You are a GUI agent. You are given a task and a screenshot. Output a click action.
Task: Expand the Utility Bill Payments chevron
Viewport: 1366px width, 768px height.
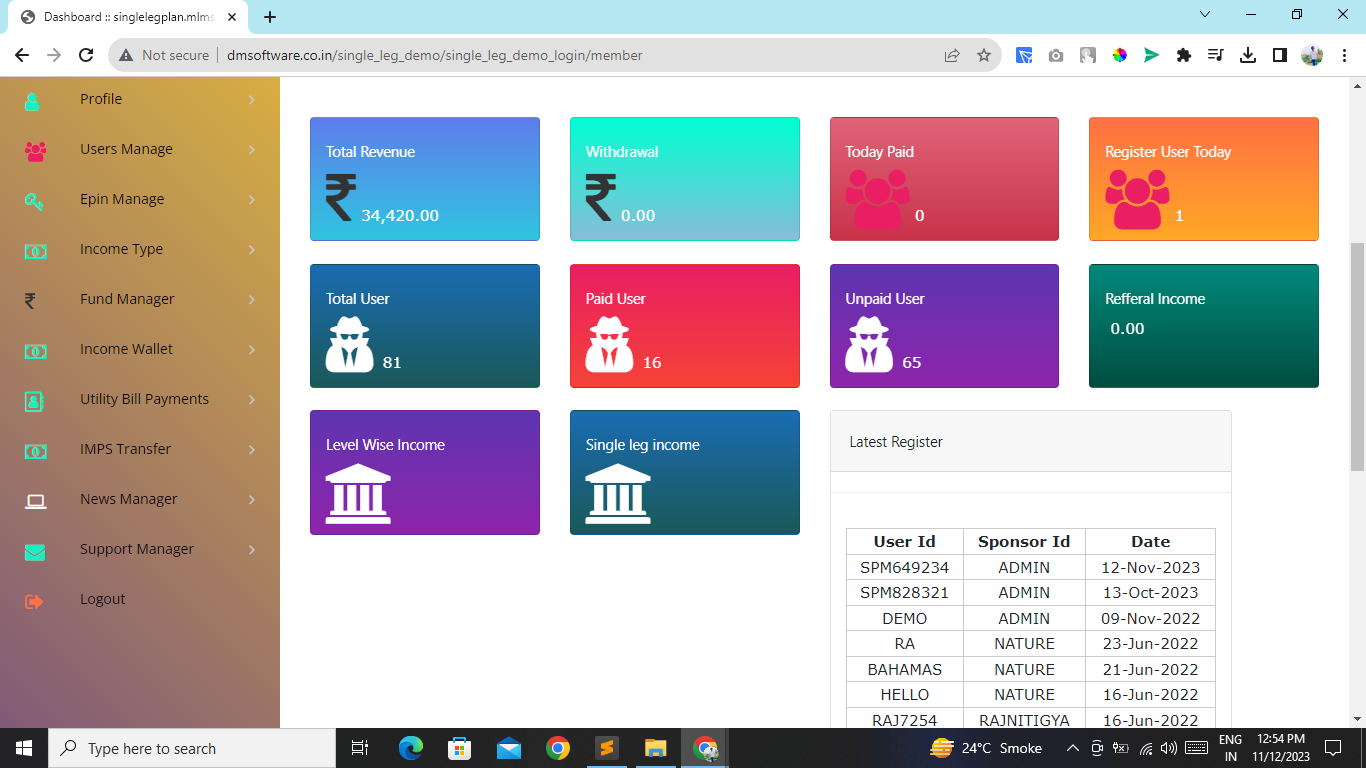[251, 400]
